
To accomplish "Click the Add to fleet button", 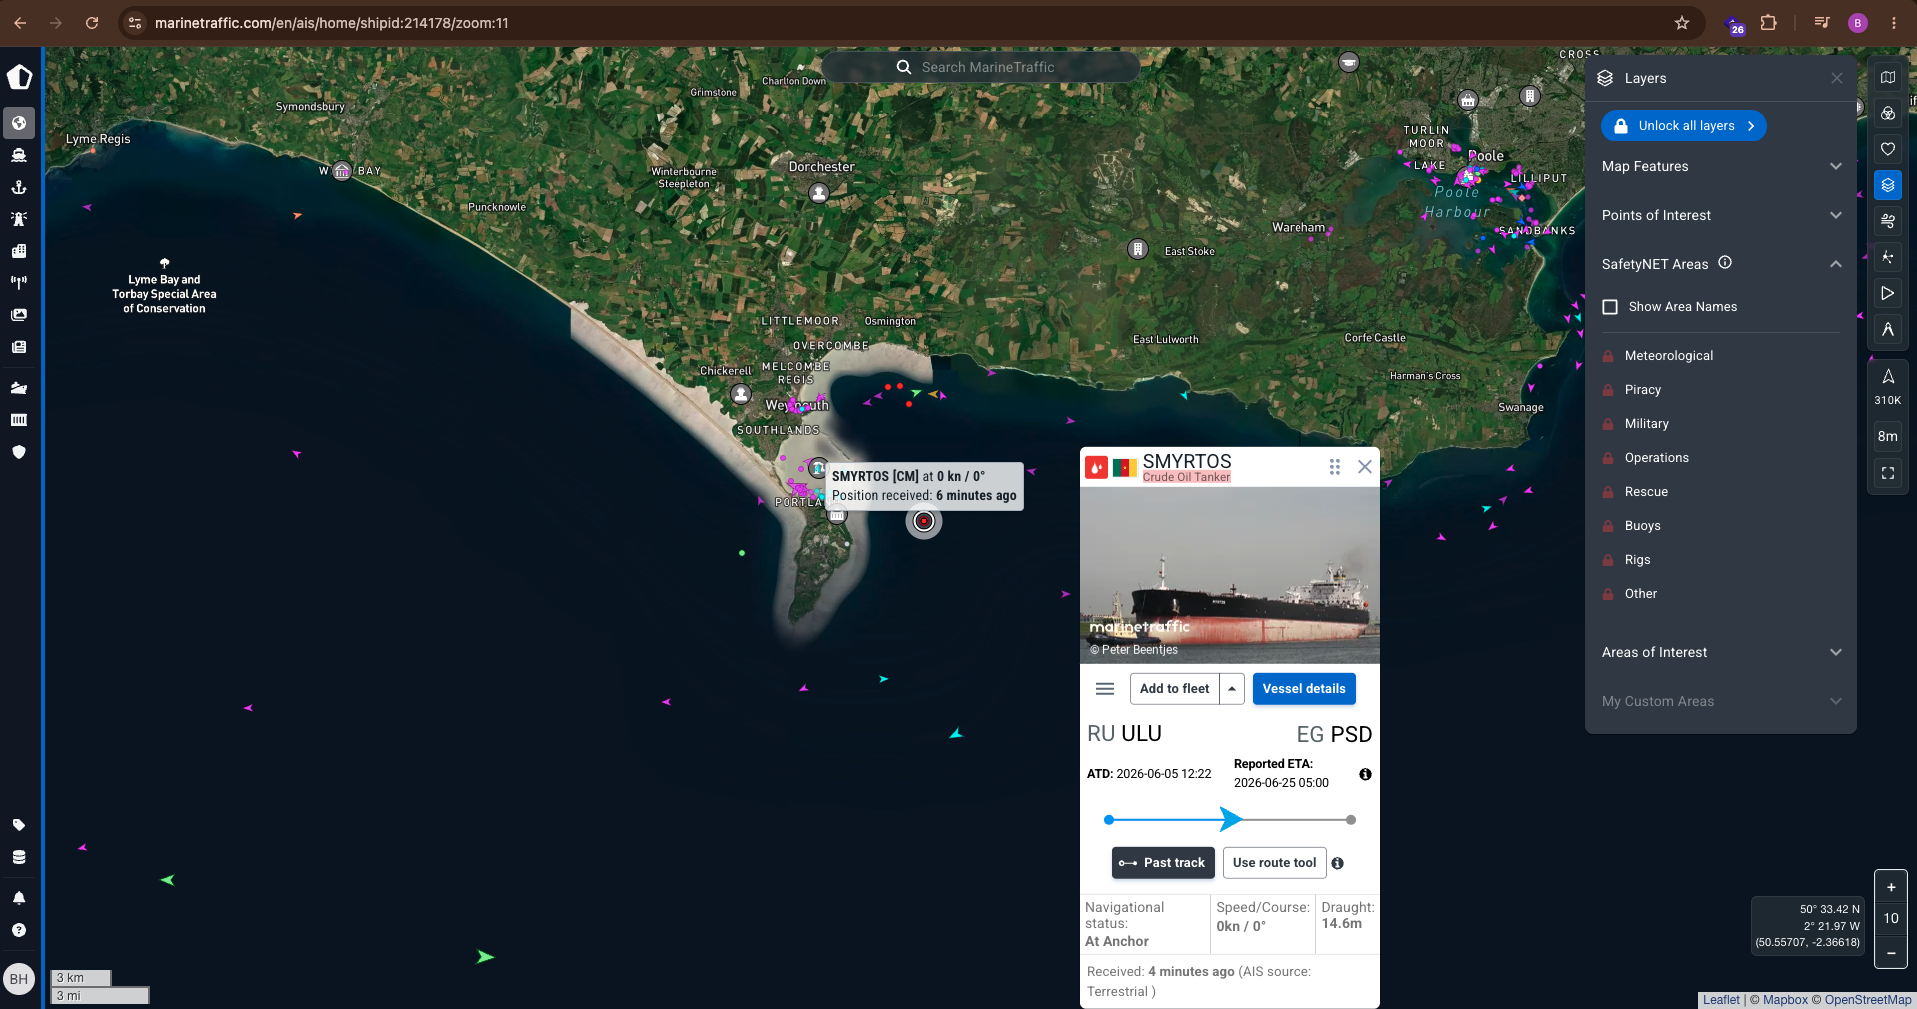I will point(1175,689).
